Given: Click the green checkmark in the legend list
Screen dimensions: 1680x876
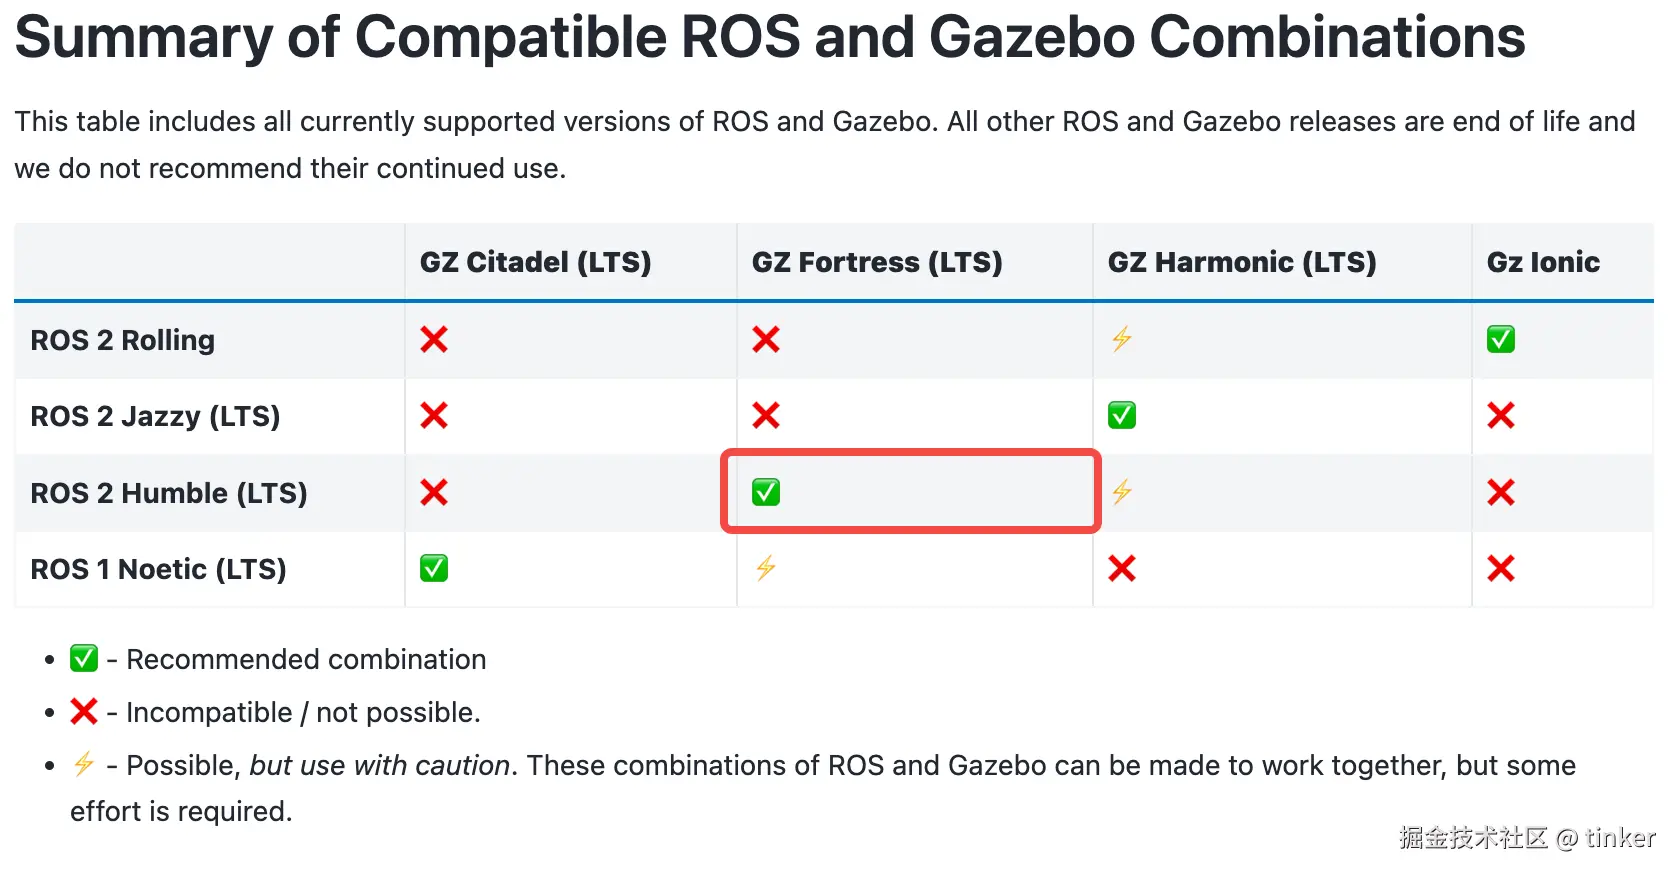Looking at the screenshot, I should [x=84, y=658].
